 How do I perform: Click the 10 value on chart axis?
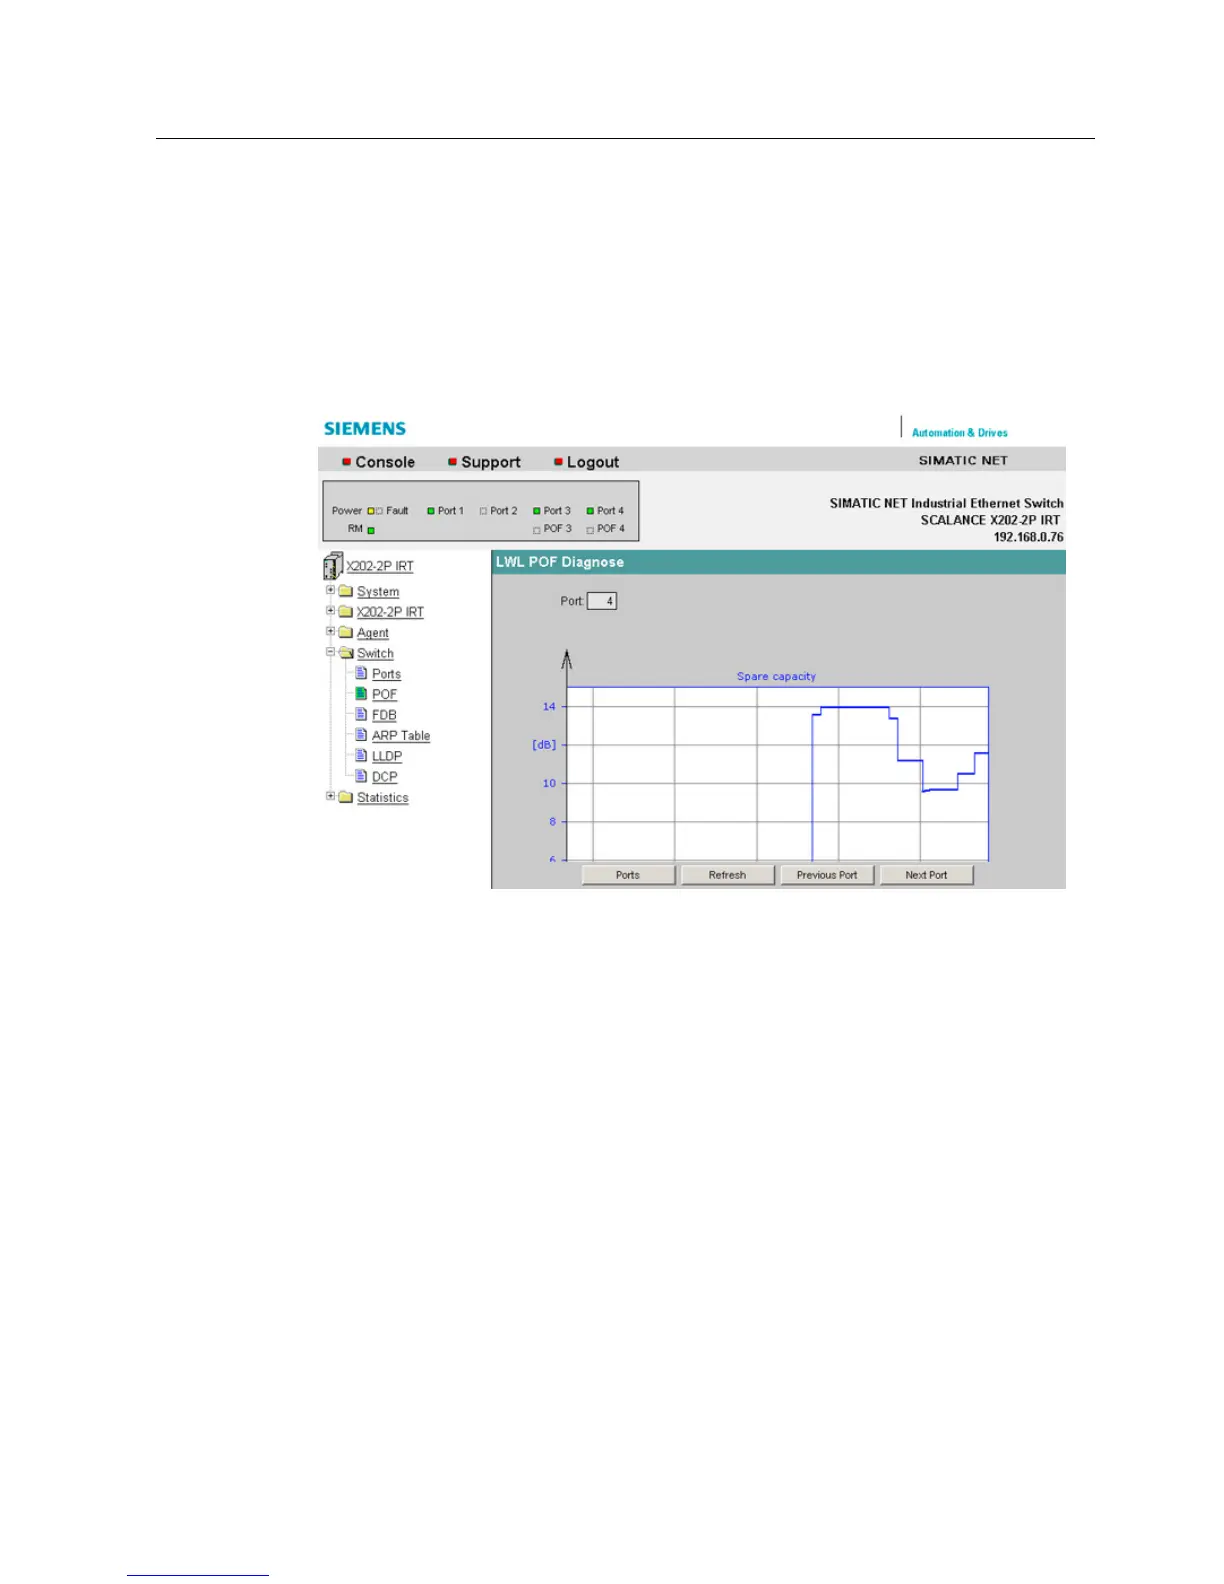549,784
